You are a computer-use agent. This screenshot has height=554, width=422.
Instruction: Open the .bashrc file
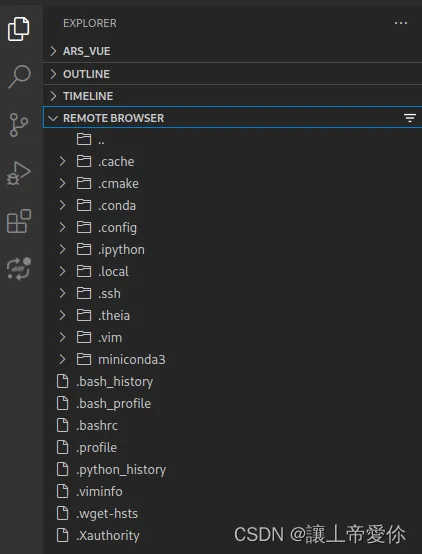233,425
